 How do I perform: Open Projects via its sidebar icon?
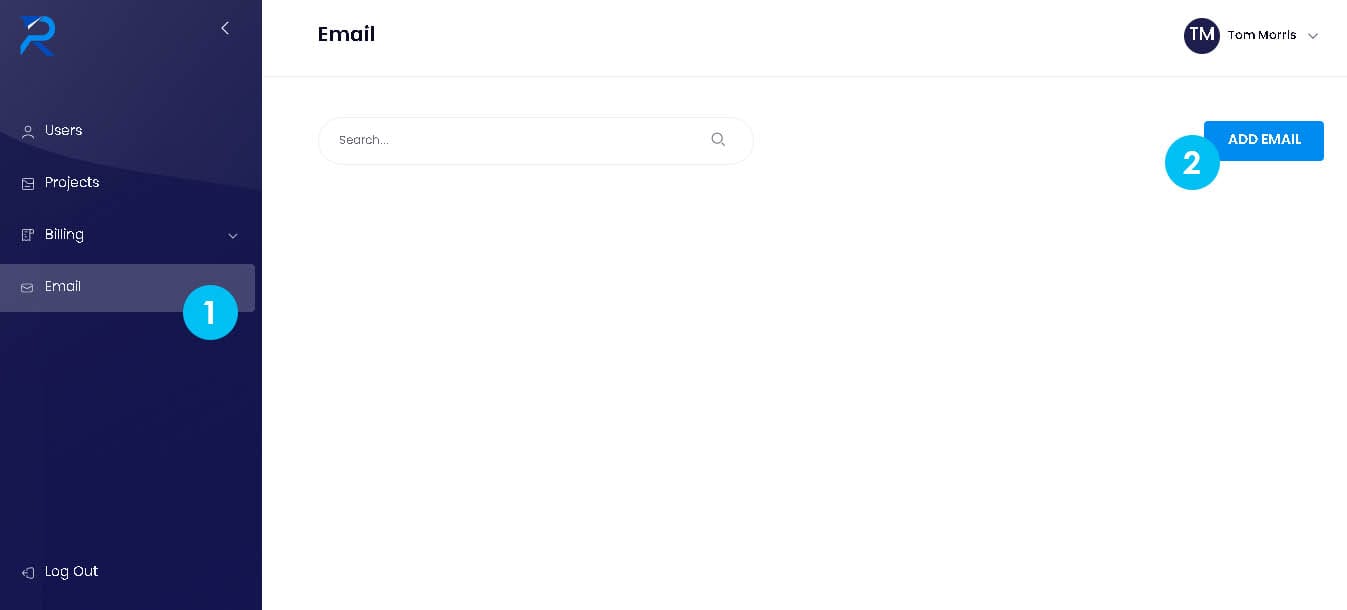click(28, 183)
